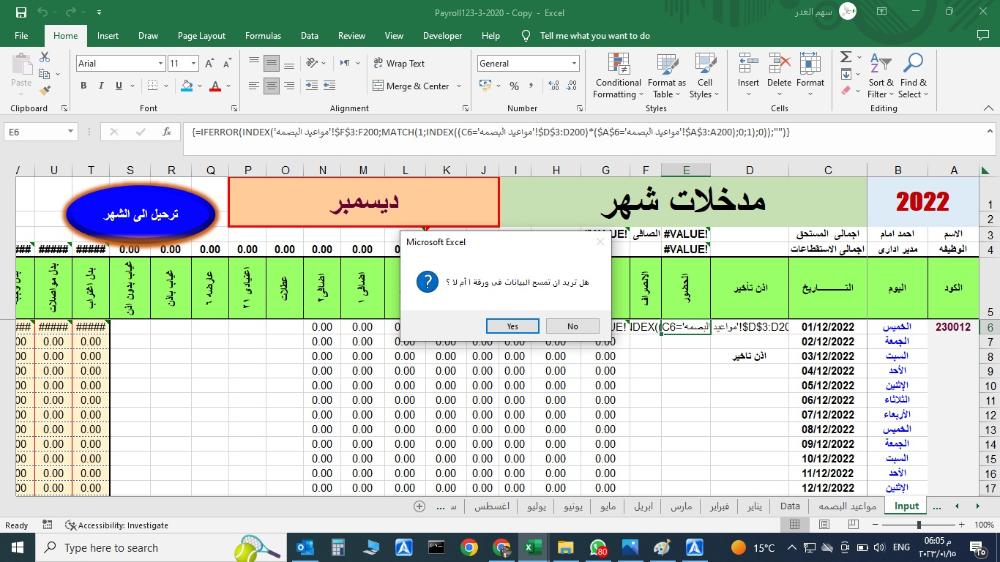Toggle Italic formatting

point(101,85)
